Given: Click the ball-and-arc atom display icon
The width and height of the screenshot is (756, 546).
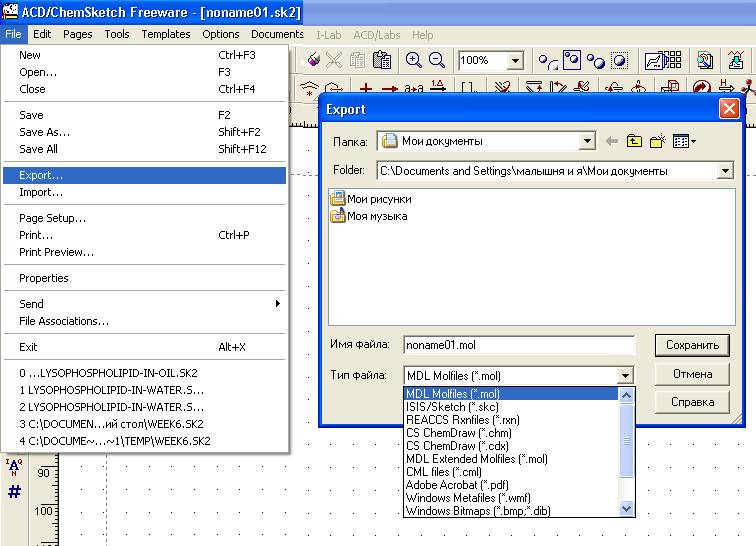Looking at the screenshot, I should [548, 61].
